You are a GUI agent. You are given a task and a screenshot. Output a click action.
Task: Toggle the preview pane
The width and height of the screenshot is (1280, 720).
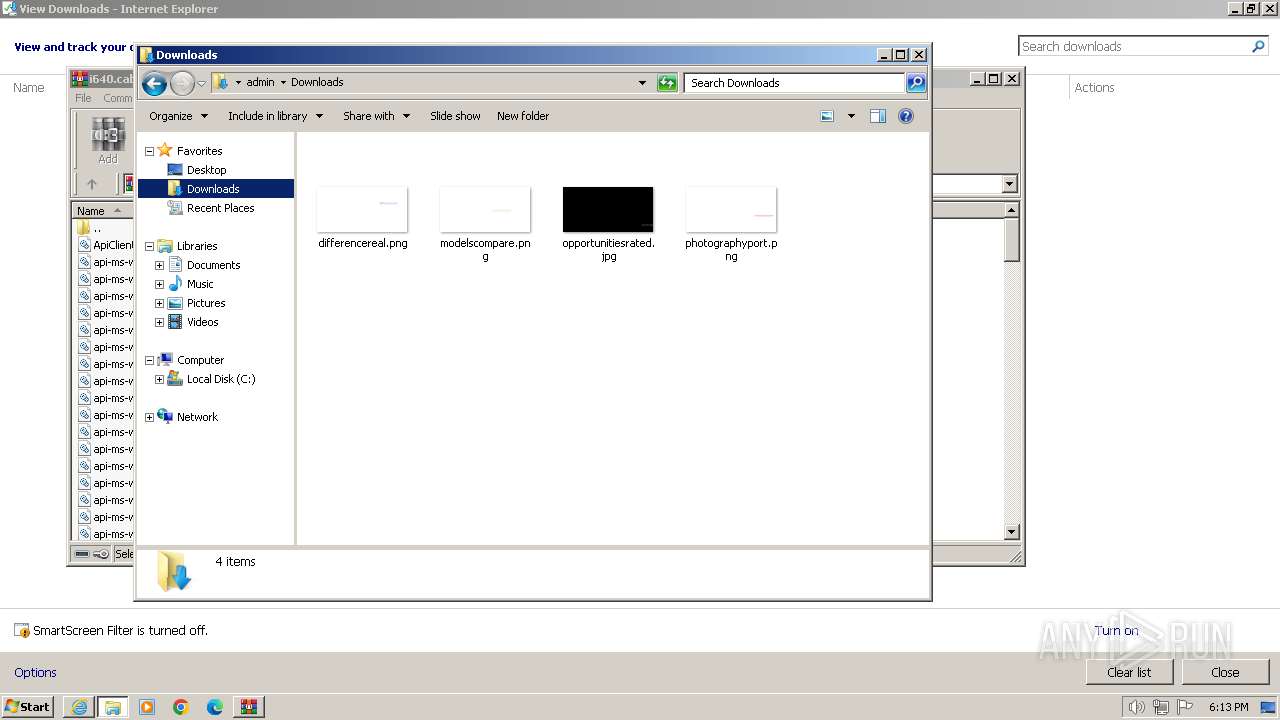click(878, 116)
